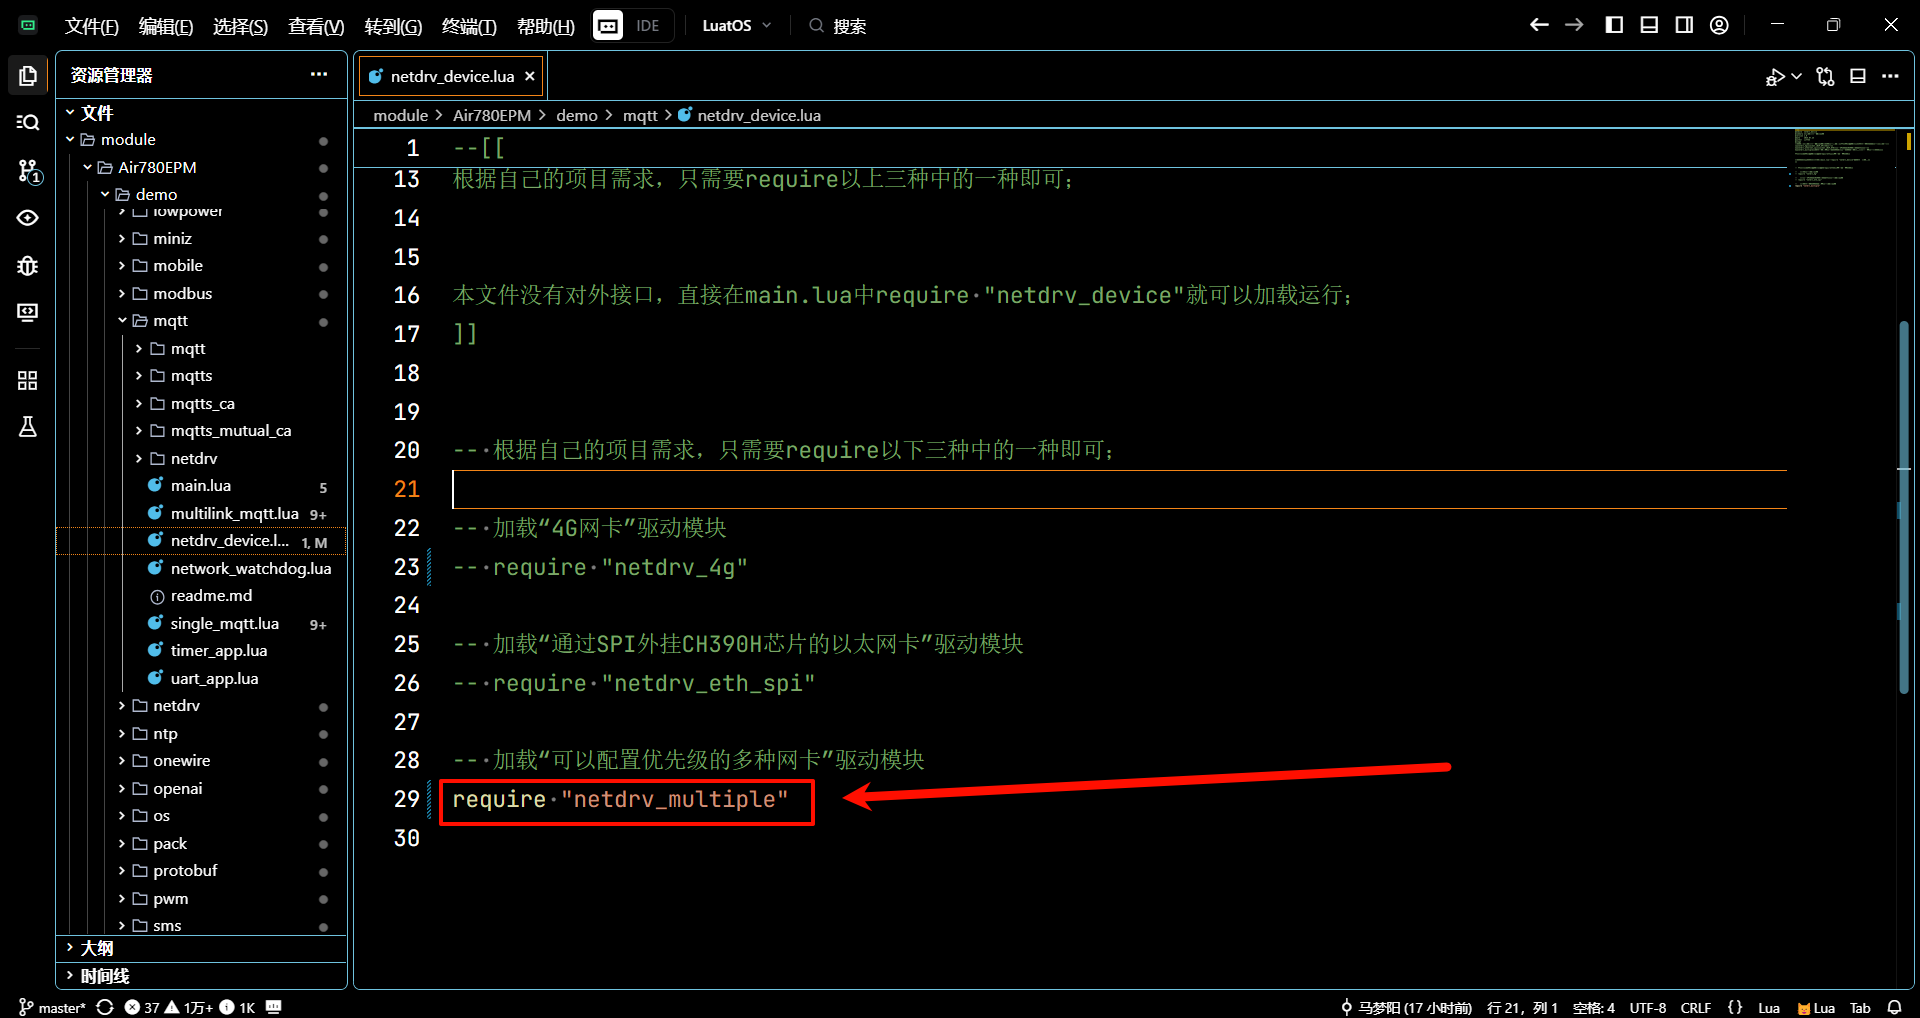This screenshot has height=1018, width=1920.
Task: Toggle secondary side bar layout icon
Action: click(1684, 25)
